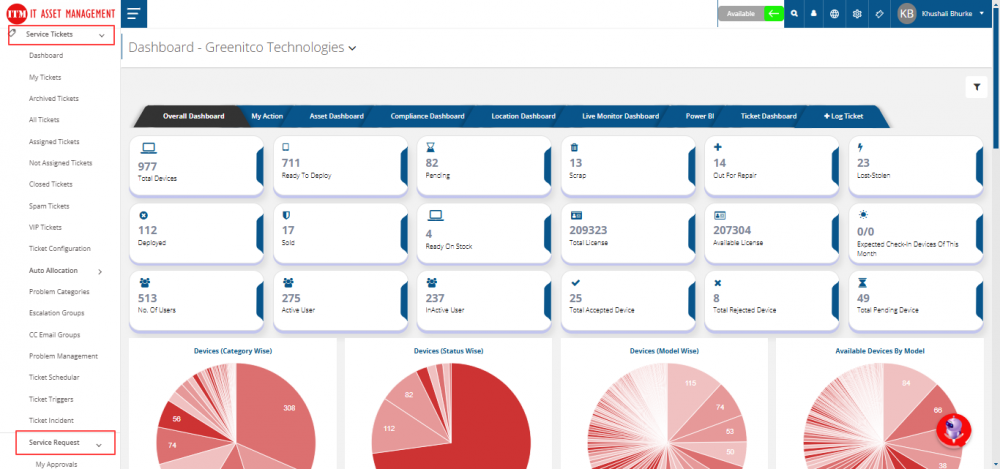Click the chatbot assistant icon
Screen dimensions: 1000x469
coord(953,430)
